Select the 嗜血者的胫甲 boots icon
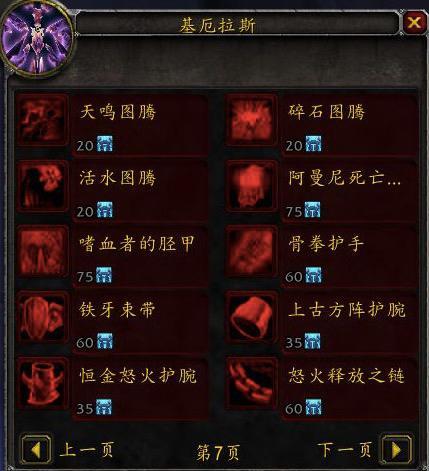429x471 pixels. [42, 251]
